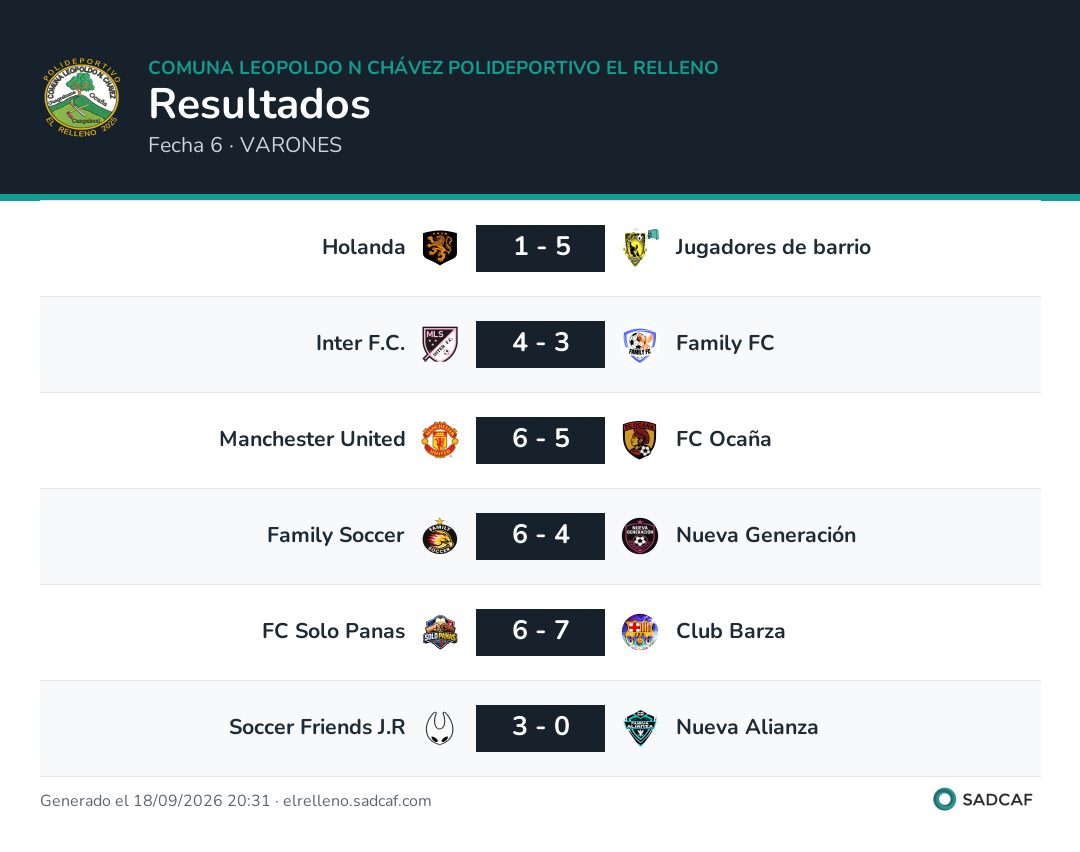Open the 1 - 5 score box
Viewport: 1080px width, 852px height.
click(541, 248)
